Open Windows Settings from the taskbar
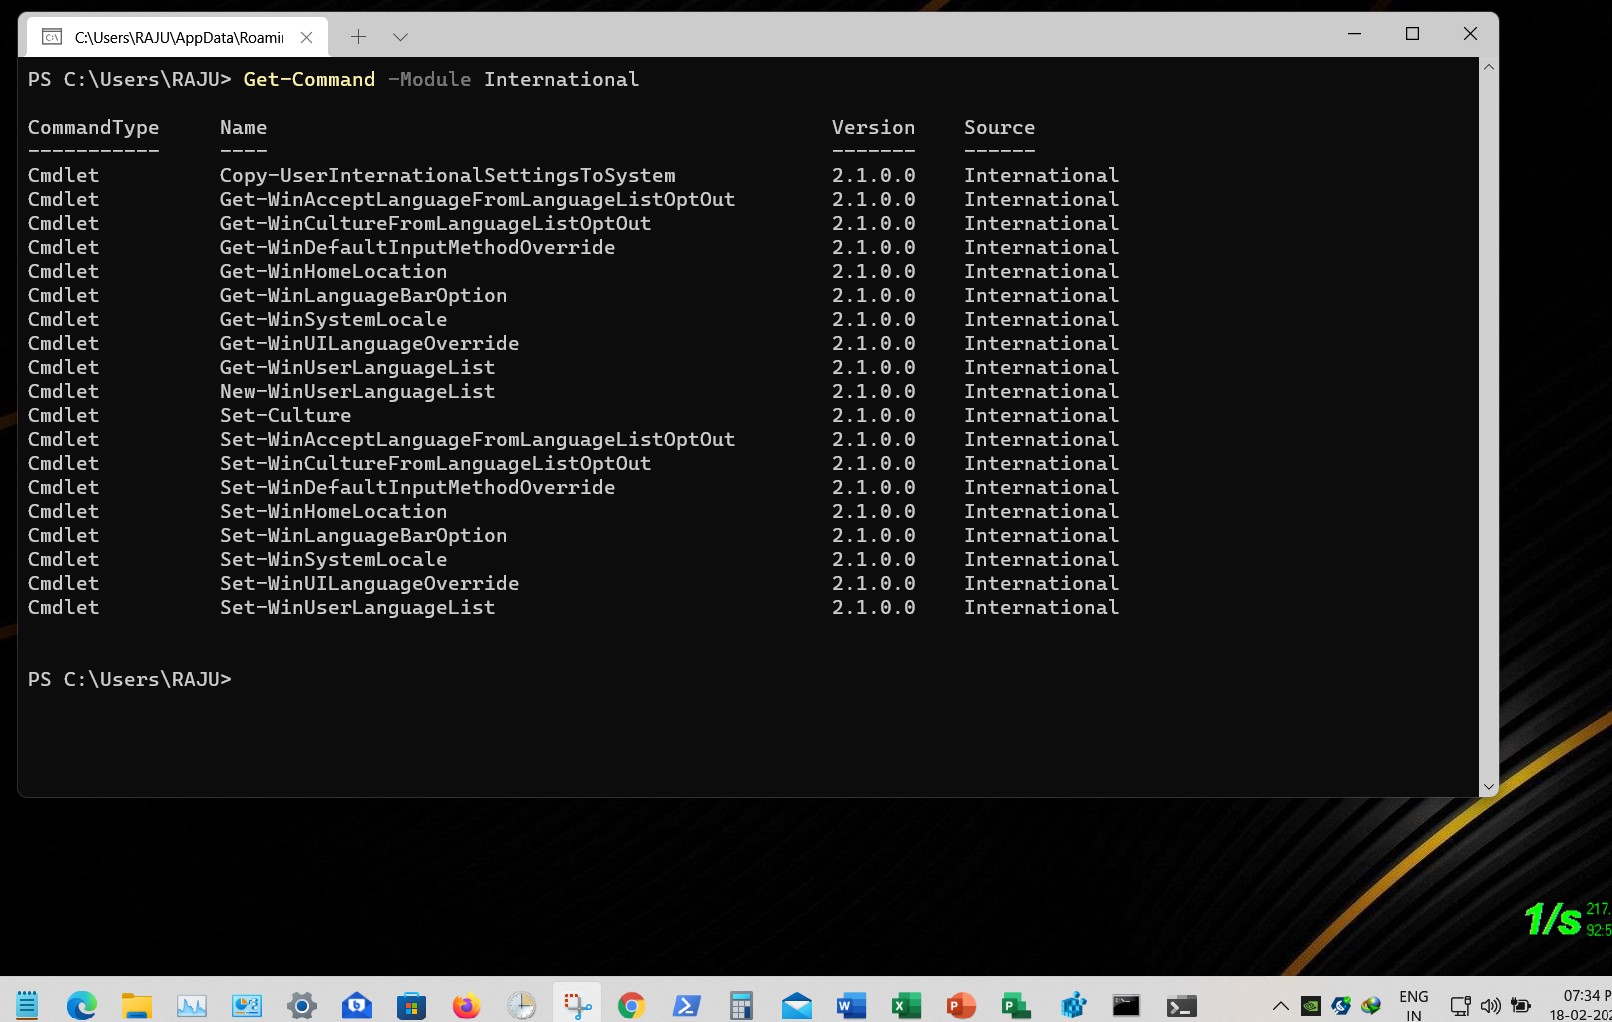Viewport: 1612px width, 1022px height. (x=302, y=1005)
